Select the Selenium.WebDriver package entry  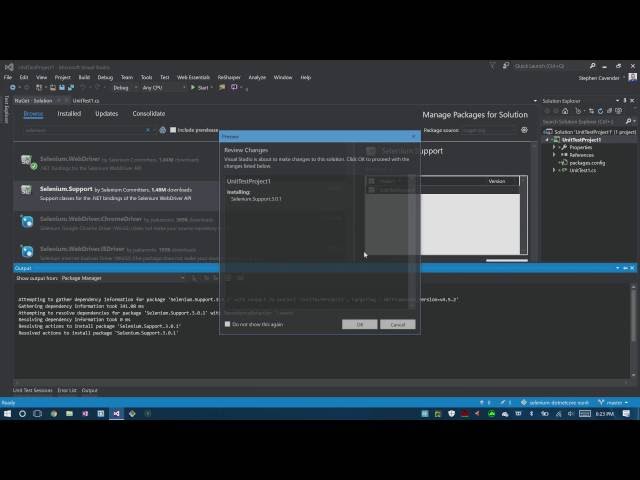point(116,163)
